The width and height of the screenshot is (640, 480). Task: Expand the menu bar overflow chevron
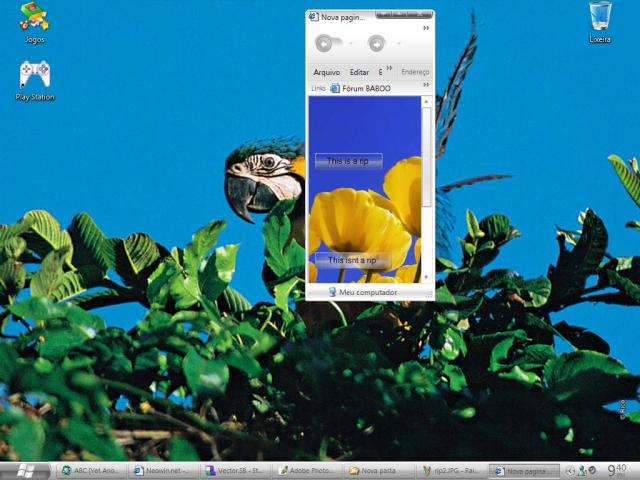[x=389, y=68]
